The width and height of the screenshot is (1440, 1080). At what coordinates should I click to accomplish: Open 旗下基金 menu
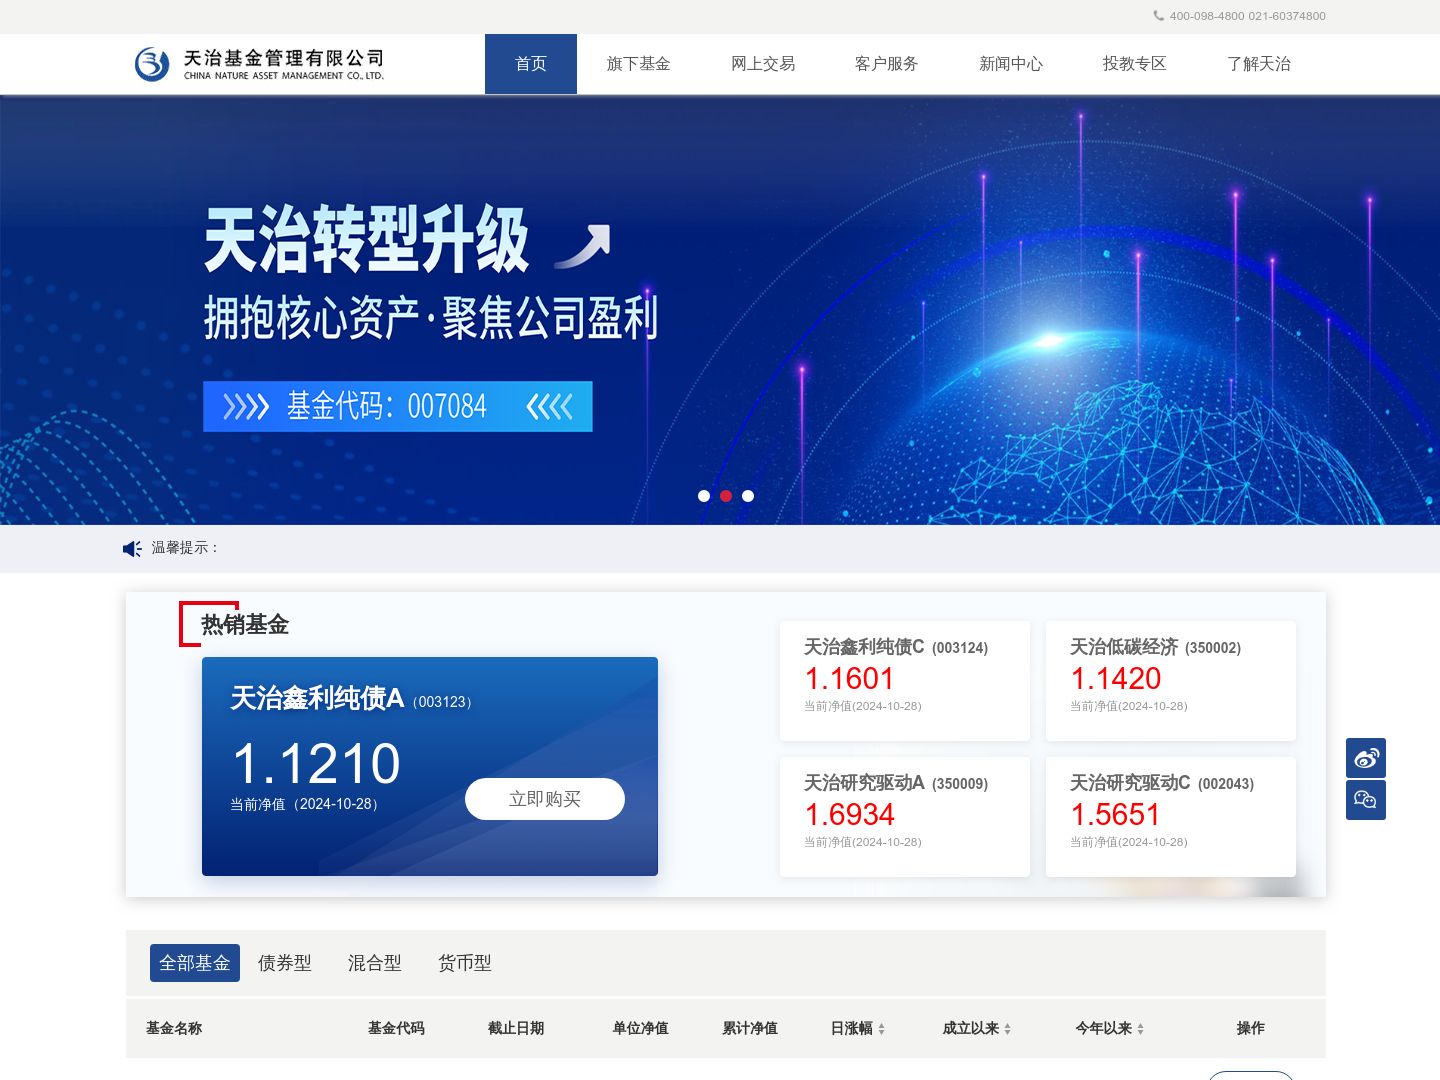pyautogui.click(x=638, y=64)
